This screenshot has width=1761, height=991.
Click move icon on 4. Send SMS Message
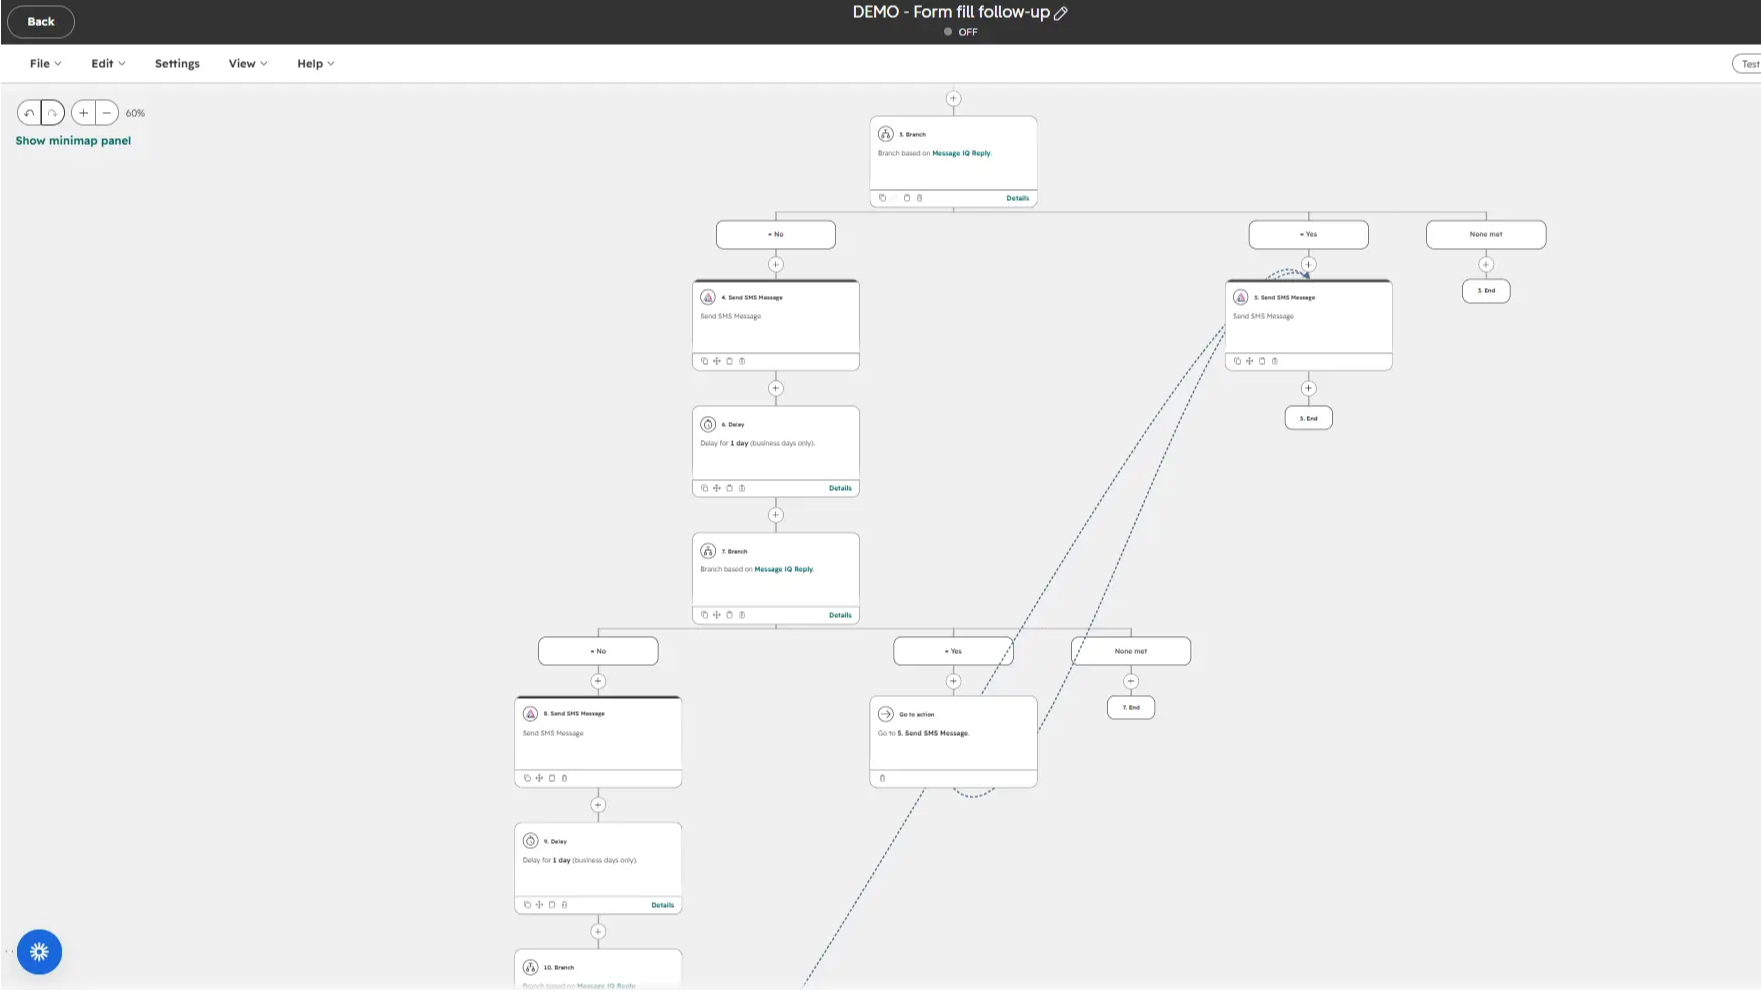pyautogui.click(x=717, y=361)
